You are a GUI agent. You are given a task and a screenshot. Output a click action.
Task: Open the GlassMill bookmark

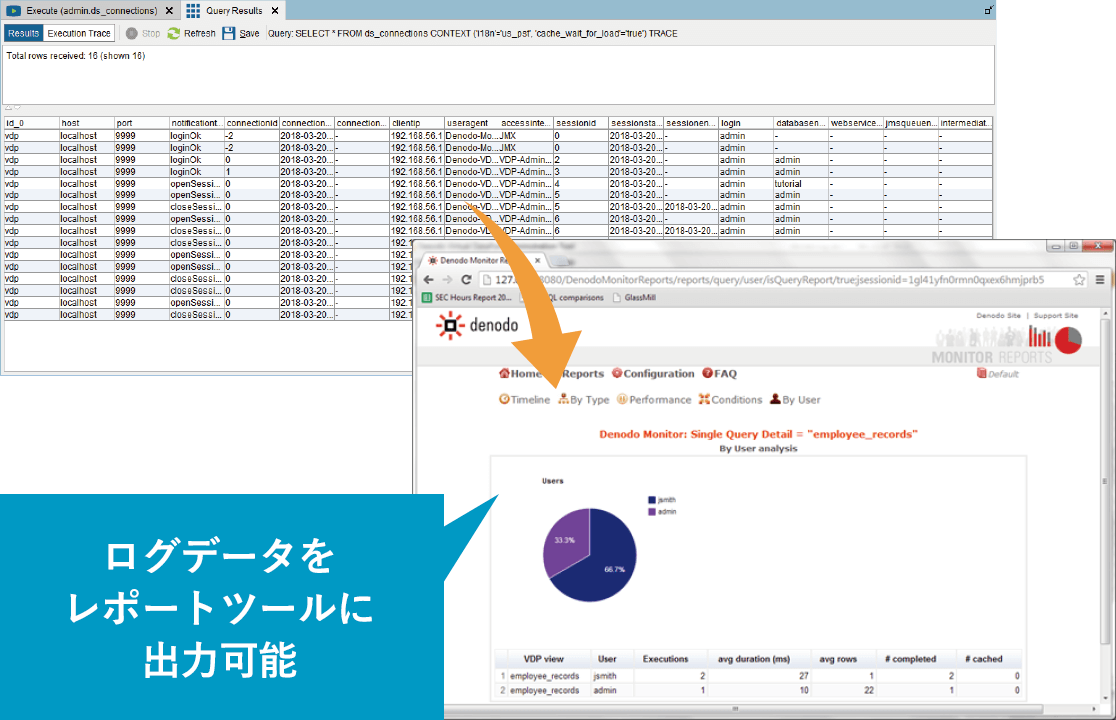click(x=634, y=297)
